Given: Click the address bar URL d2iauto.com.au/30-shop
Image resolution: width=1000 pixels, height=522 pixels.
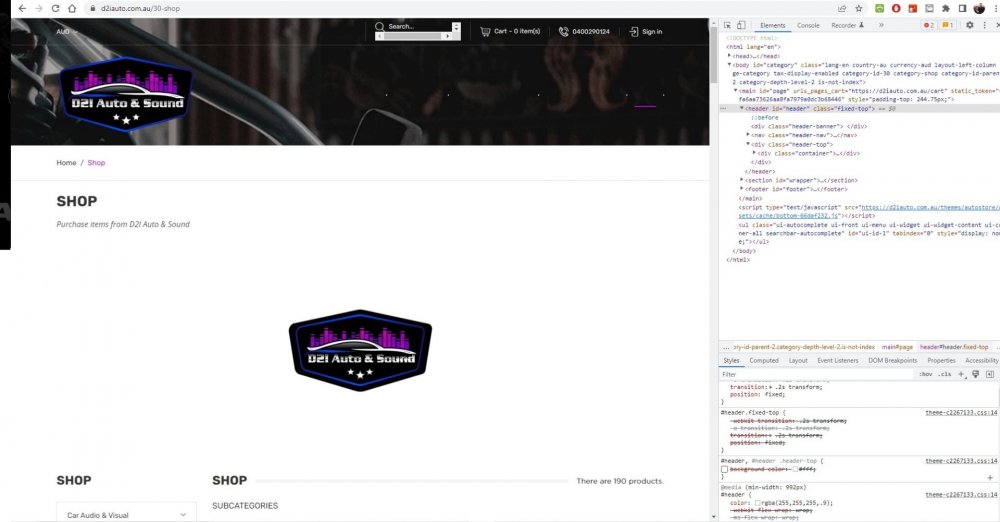Looking at the screenshot, I should pos(140,8).
